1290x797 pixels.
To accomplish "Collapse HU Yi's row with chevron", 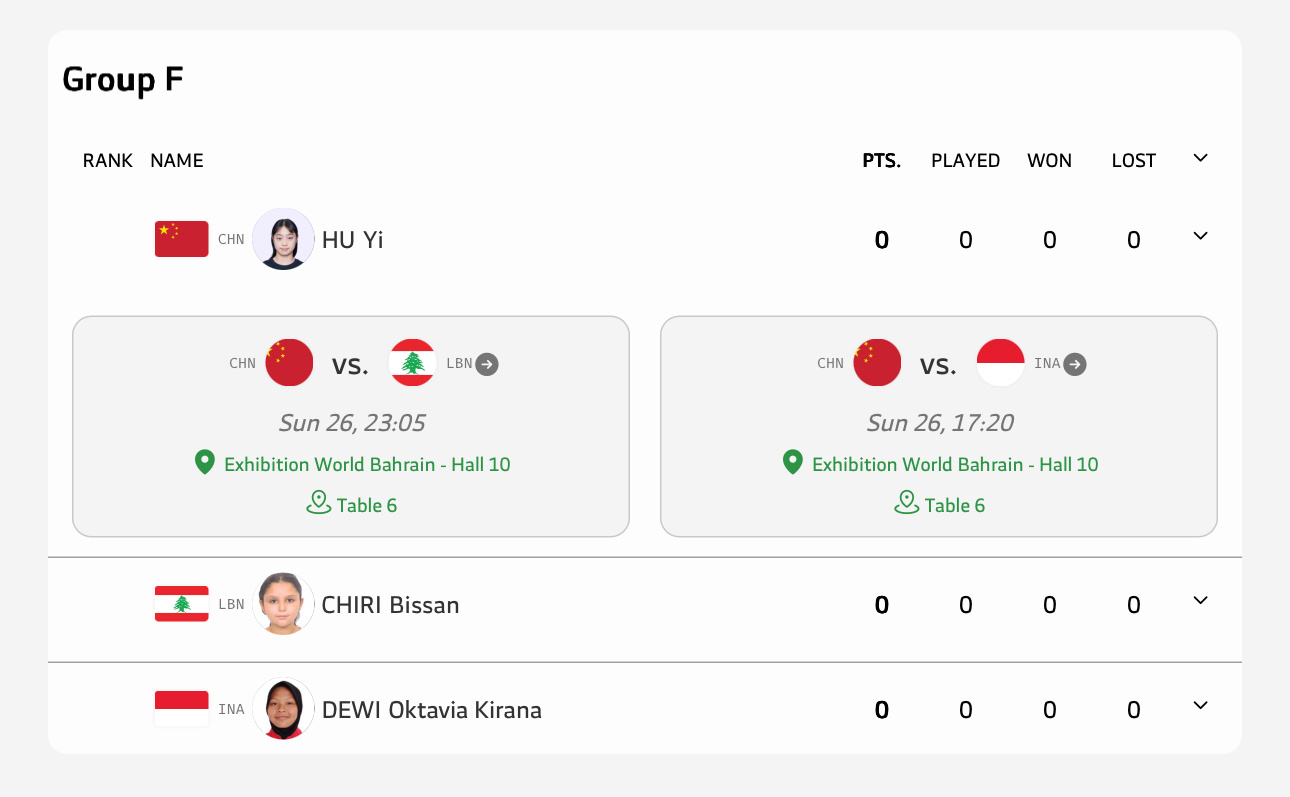I will coord(1201,236).
